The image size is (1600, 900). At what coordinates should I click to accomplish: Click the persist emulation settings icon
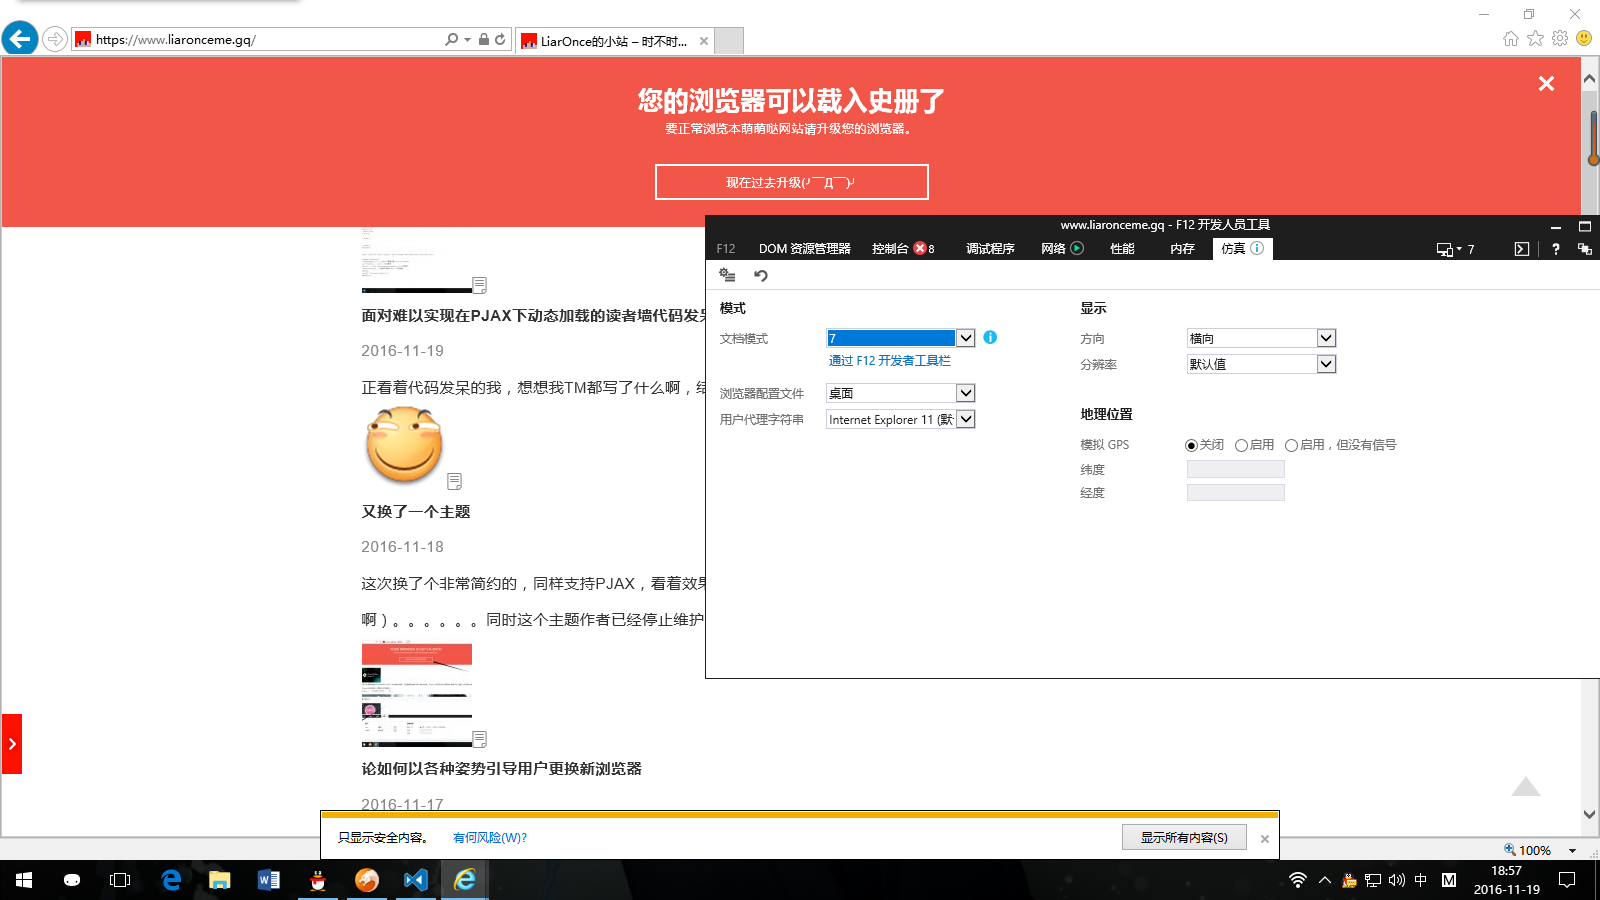(727, 275)
